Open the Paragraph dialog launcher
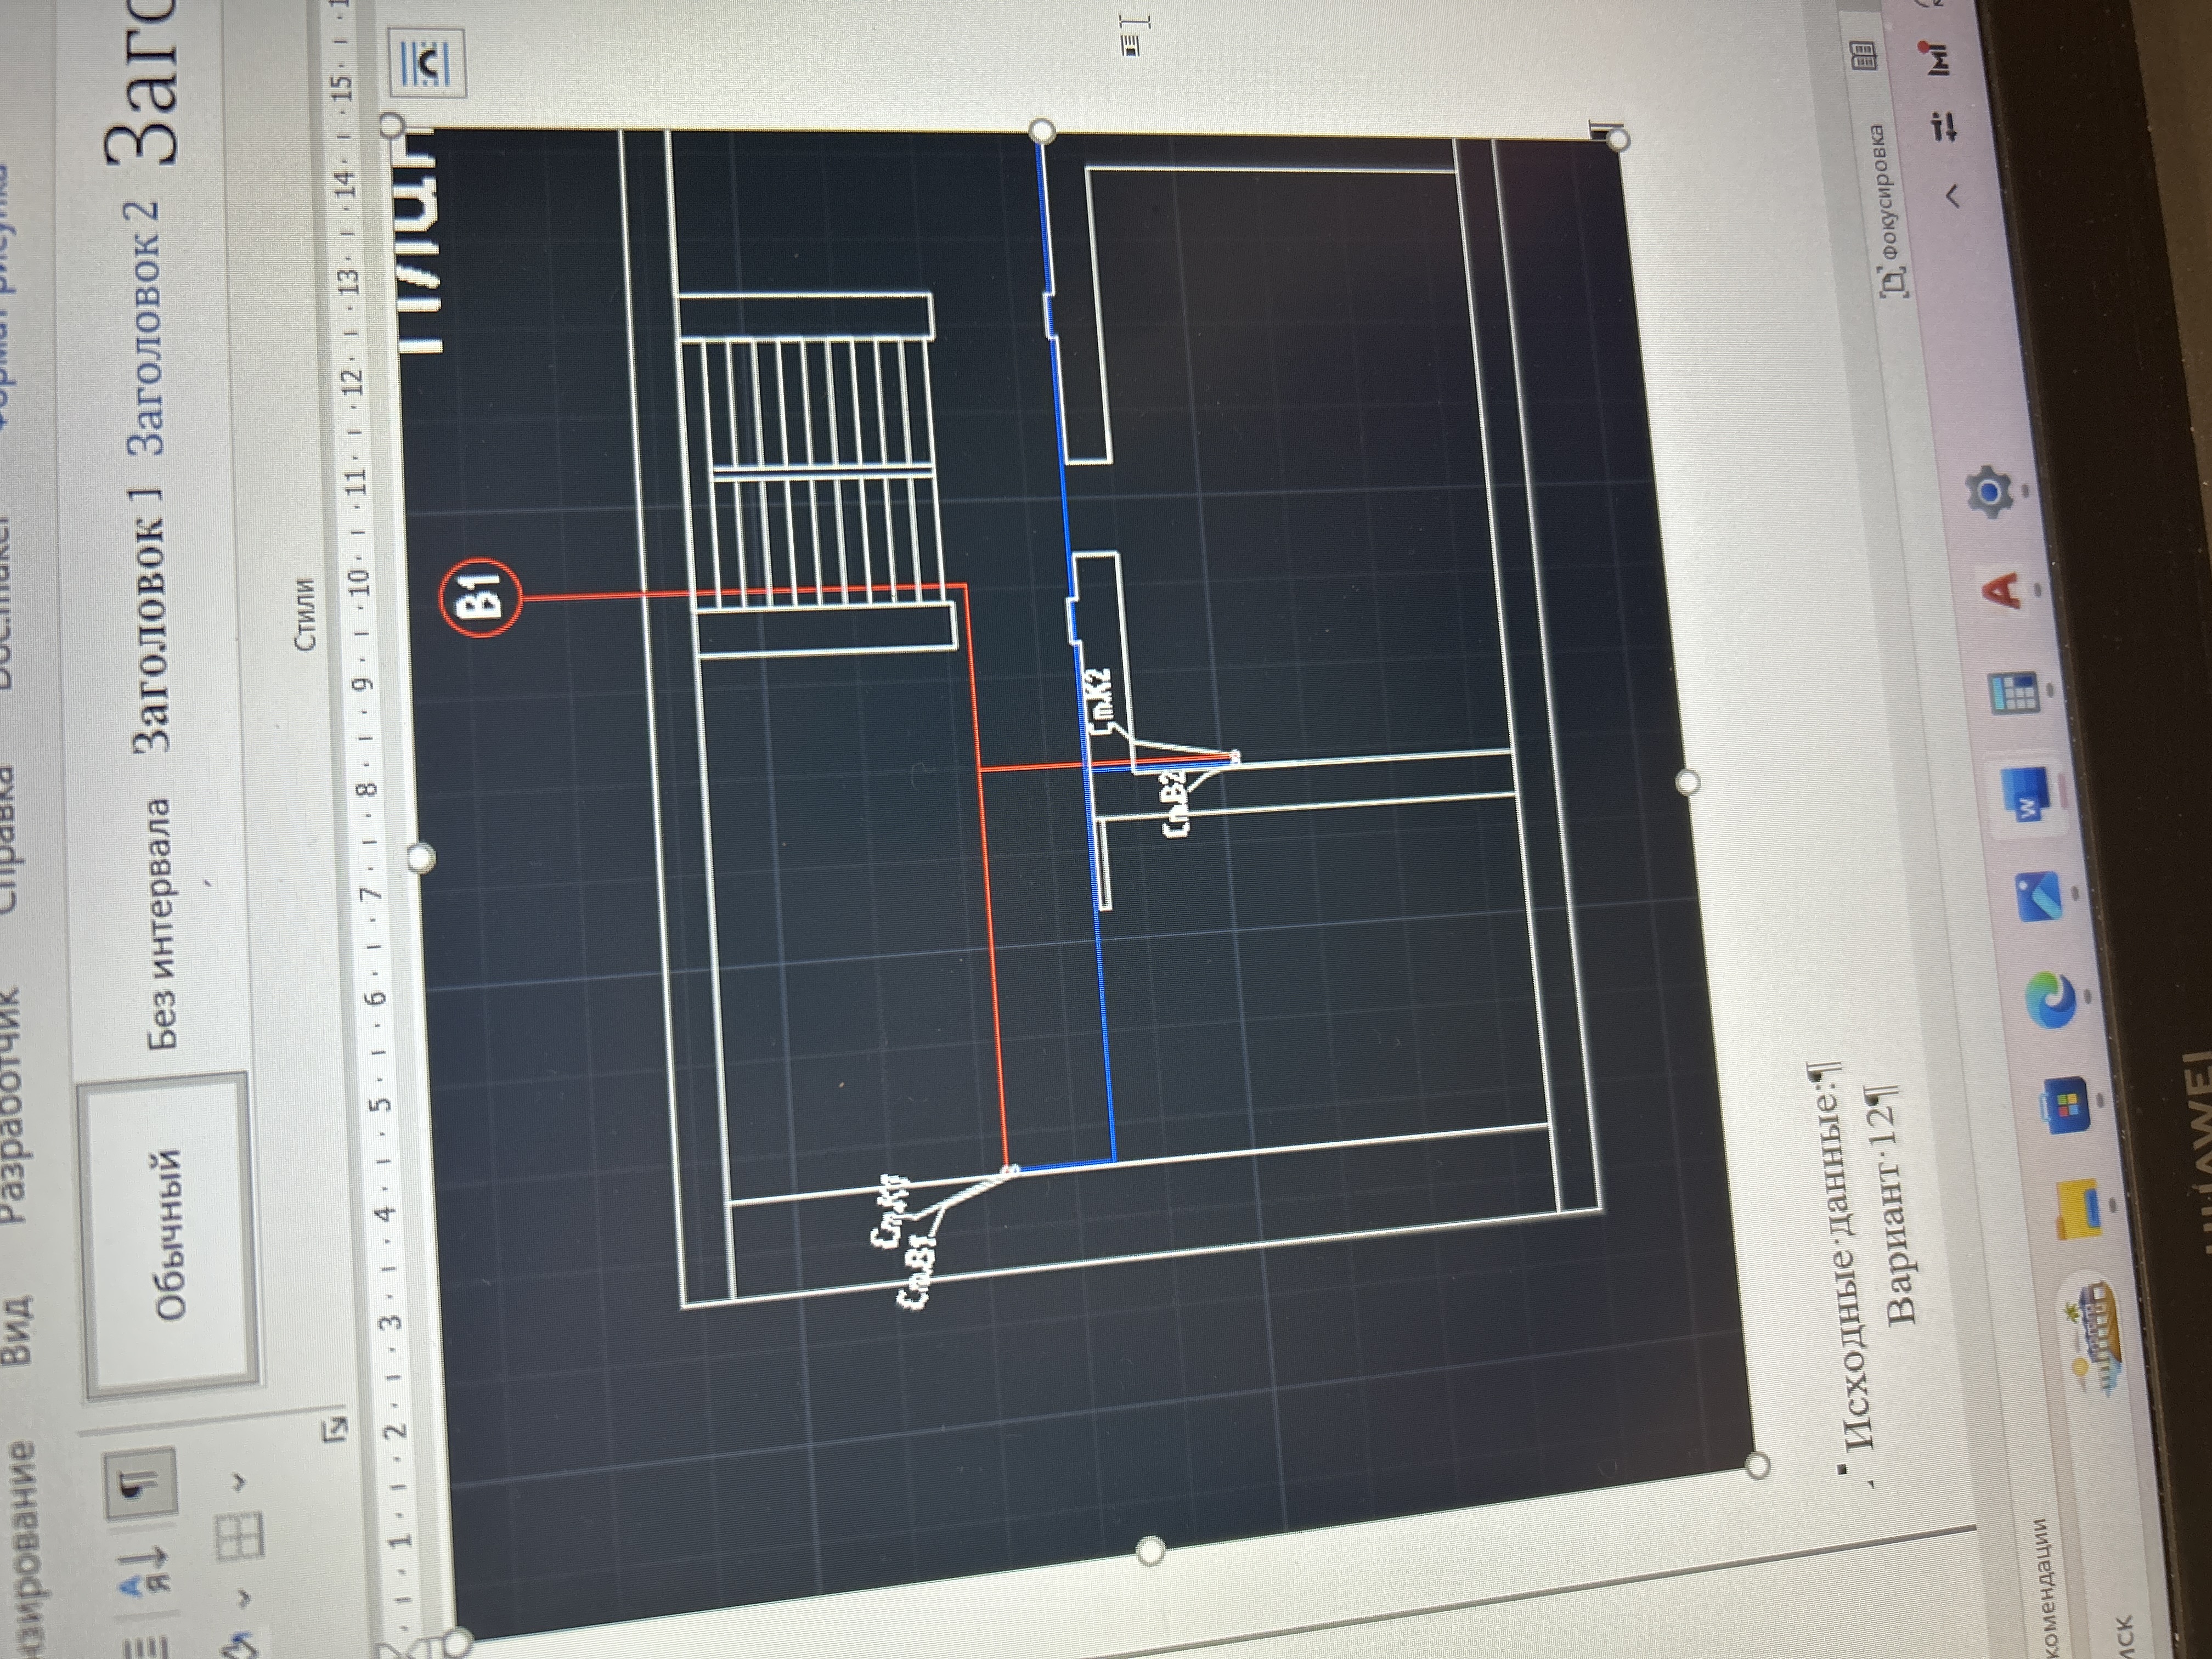 [x=336, y=1430]
